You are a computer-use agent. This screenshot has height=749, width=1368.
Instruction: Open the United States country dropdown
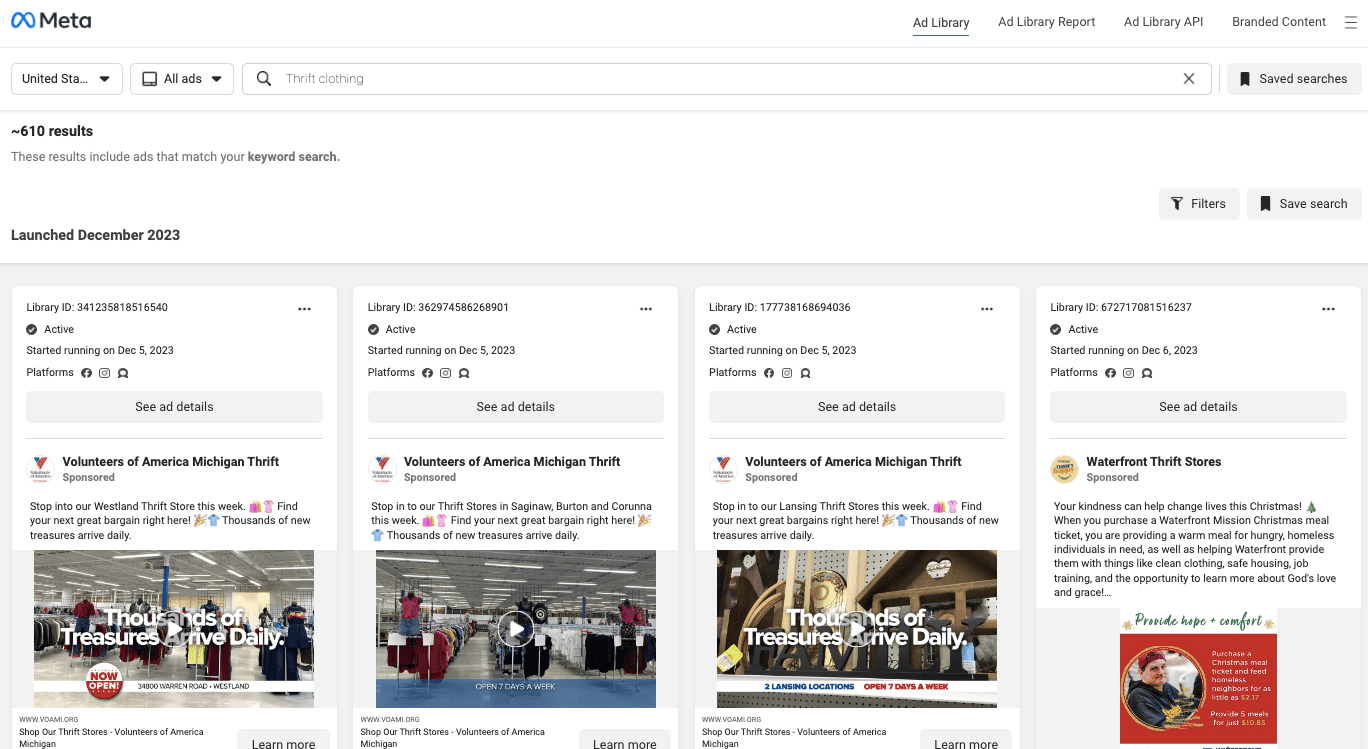coord(67,79)
